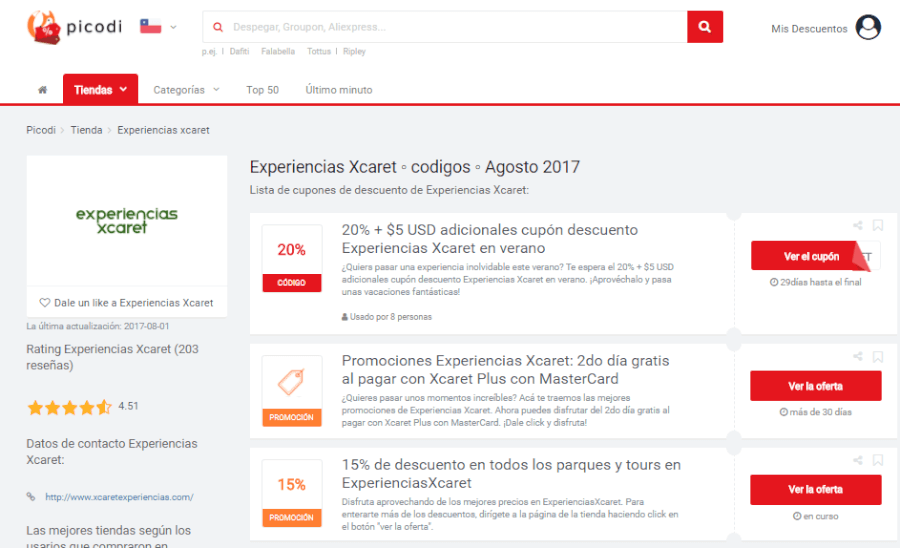Open the Chile country flag selector
Viewport: 900px width, 548px height.
pos(157,27)
